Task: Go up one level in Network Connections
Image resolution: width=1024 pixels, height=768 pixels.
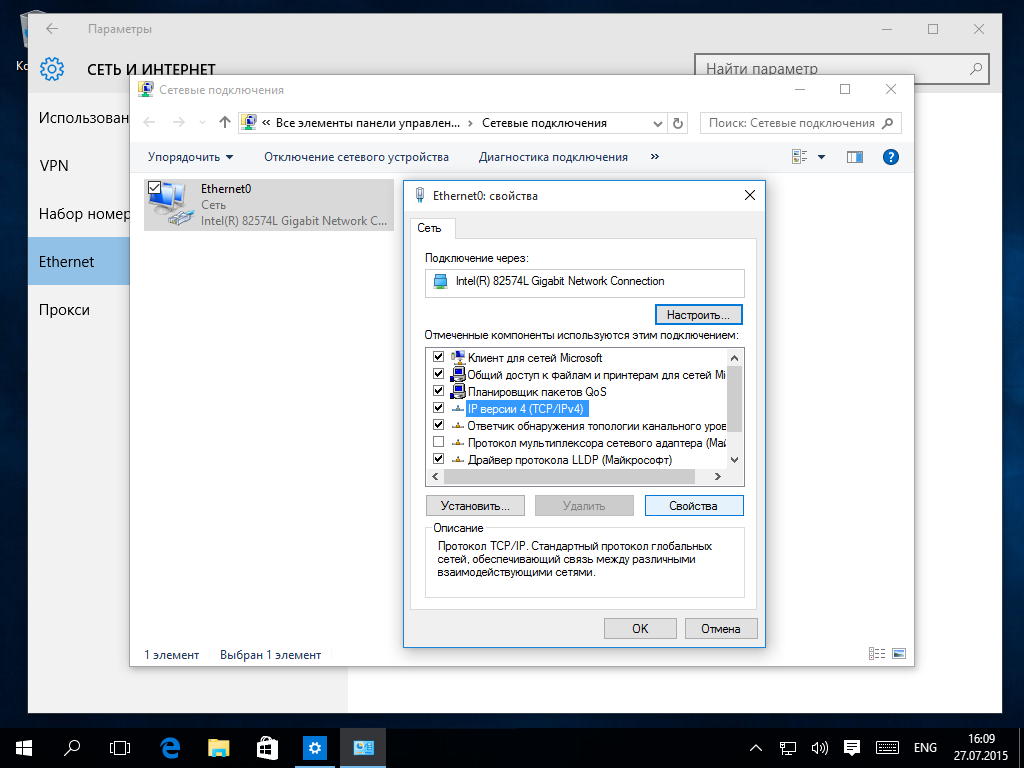Action: [x=225, y=123]
